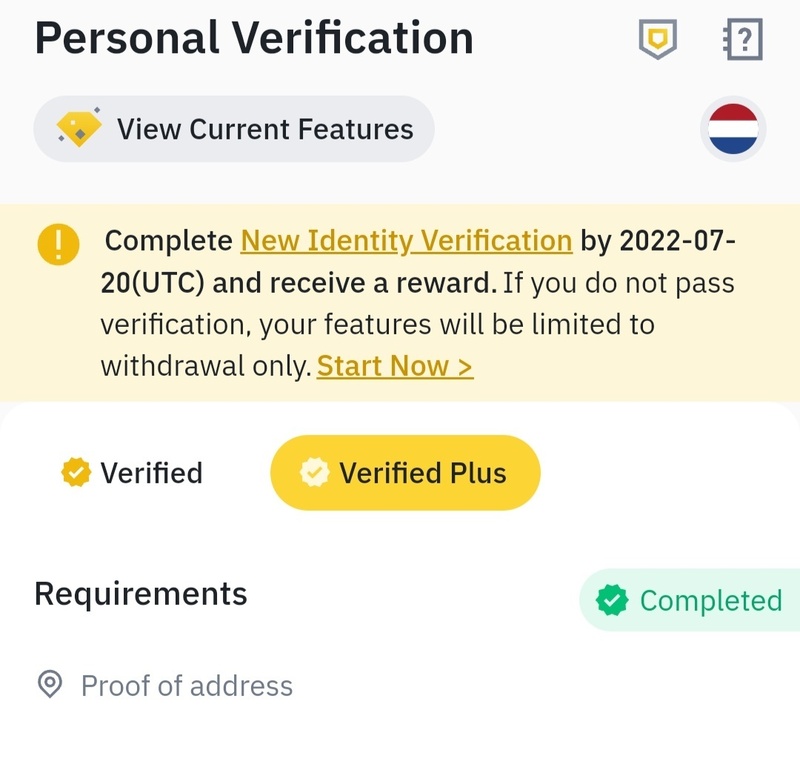Tap the green checkmark in Completed badge

point(612,600)
